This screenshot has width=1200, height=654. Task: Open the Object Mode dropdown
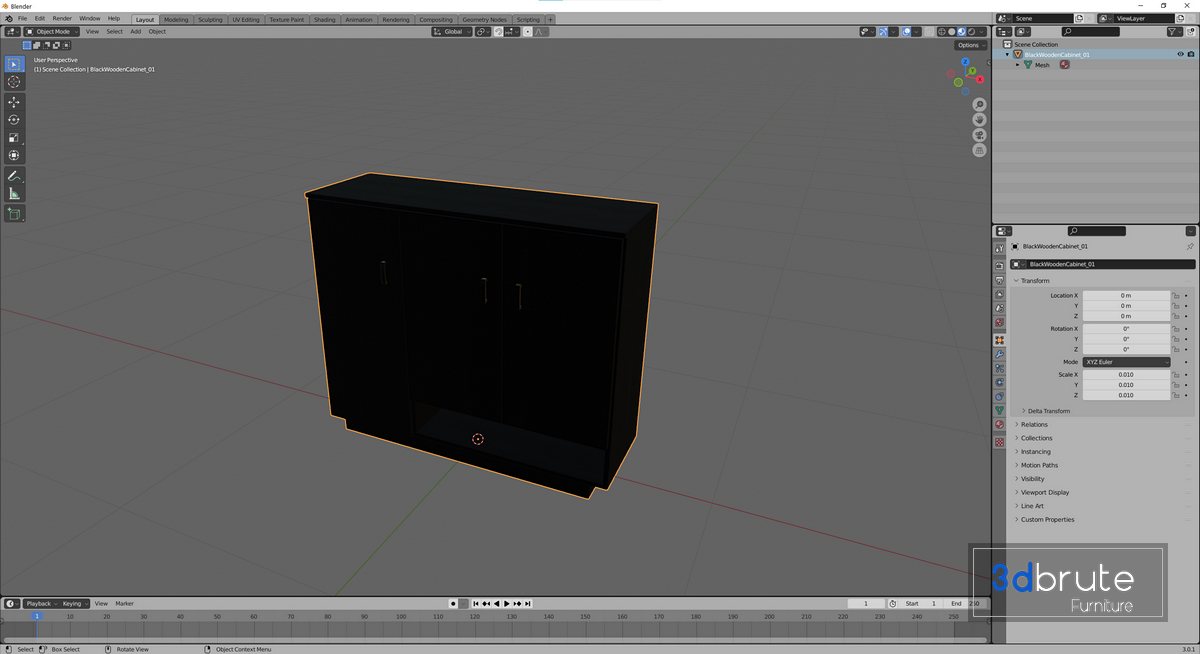pos(49,32)
